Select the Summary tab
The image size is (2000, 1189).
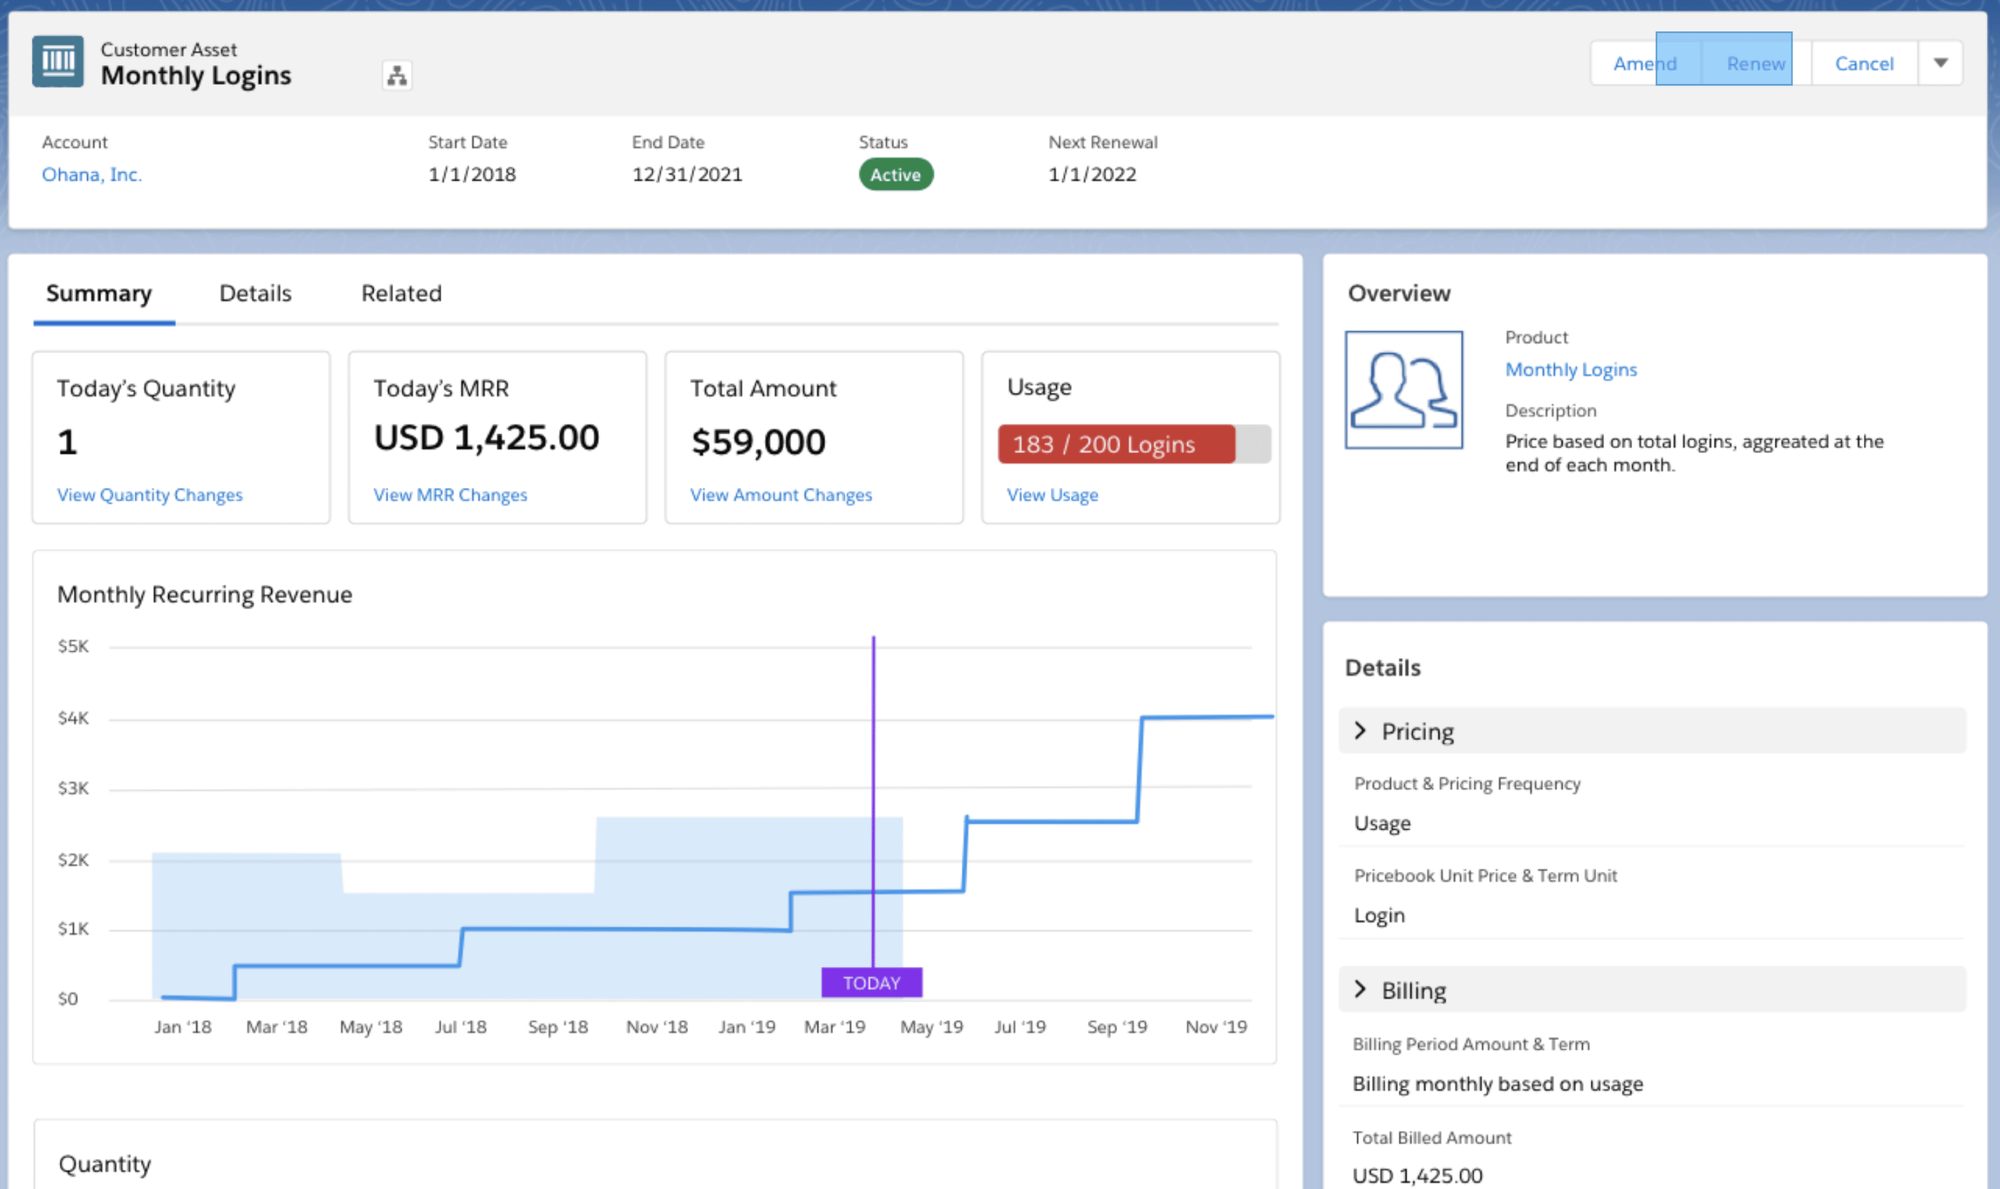click(x=98, y=293)
